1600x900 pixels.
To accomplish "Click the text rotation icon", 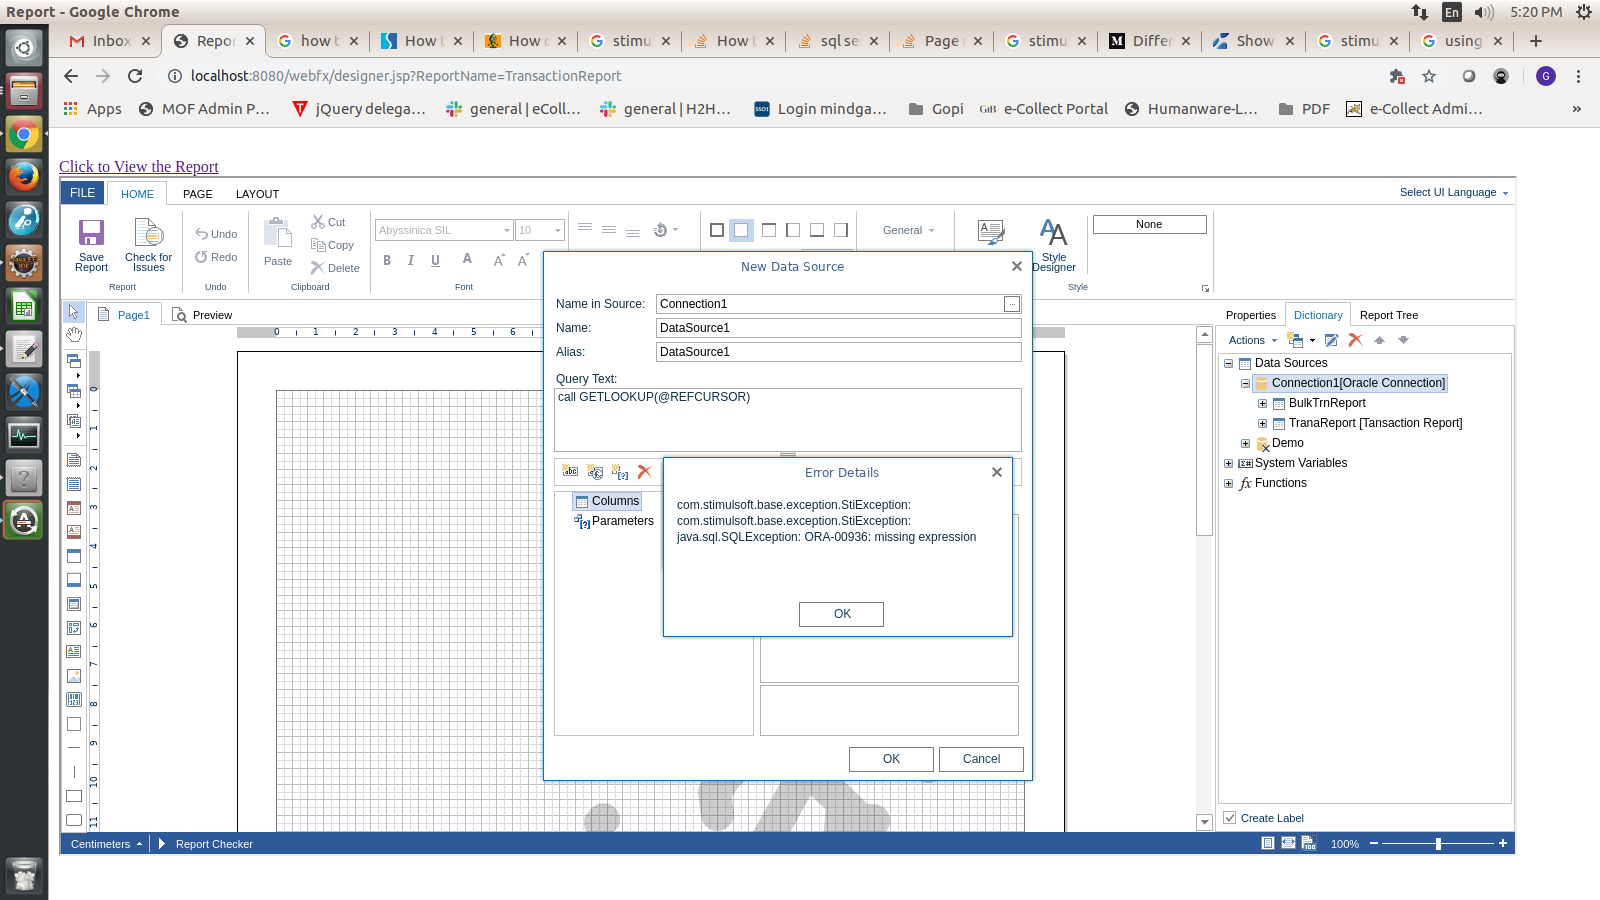I will tap(660, 230).
